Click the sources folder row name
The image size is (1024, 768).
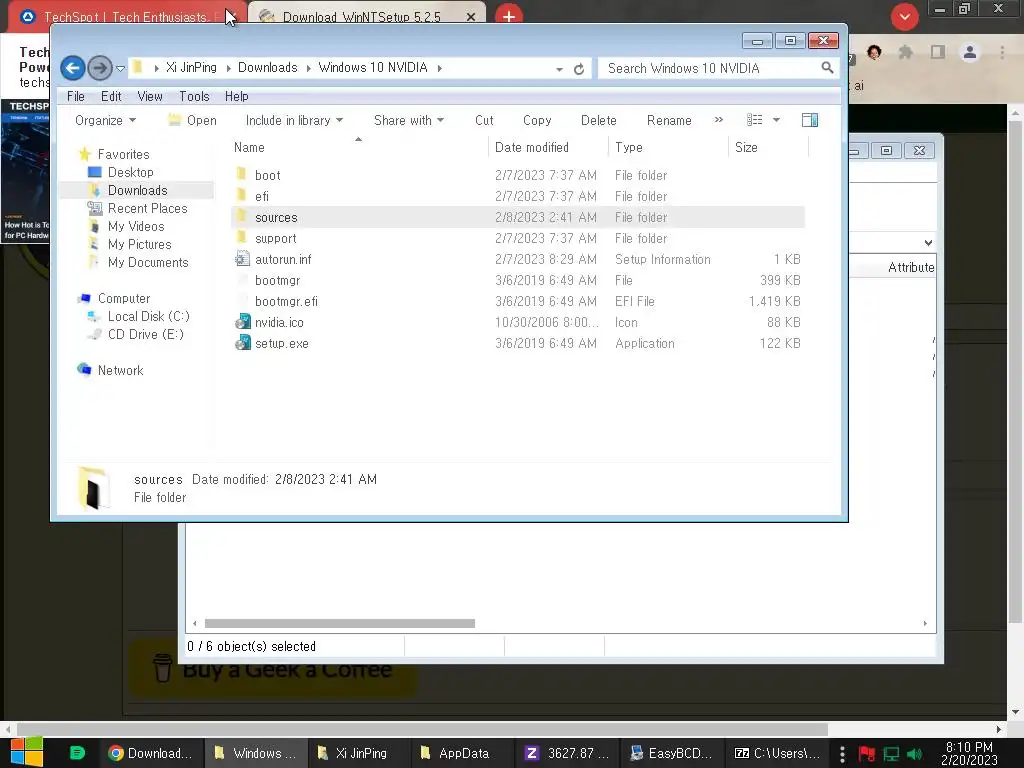276,217
